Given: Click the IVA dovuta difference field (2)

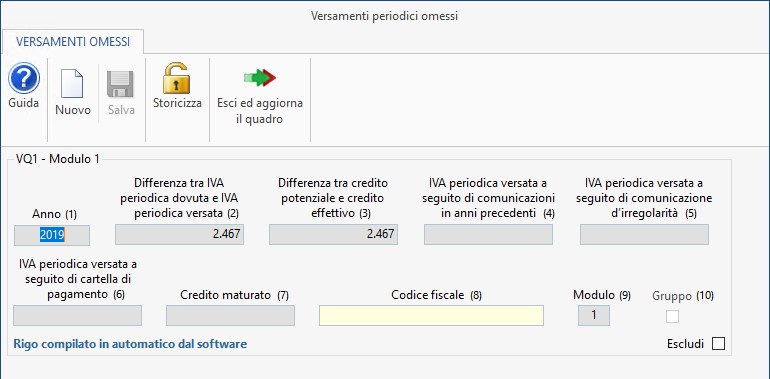Looking at the screenshot, I should click(179, 234).
